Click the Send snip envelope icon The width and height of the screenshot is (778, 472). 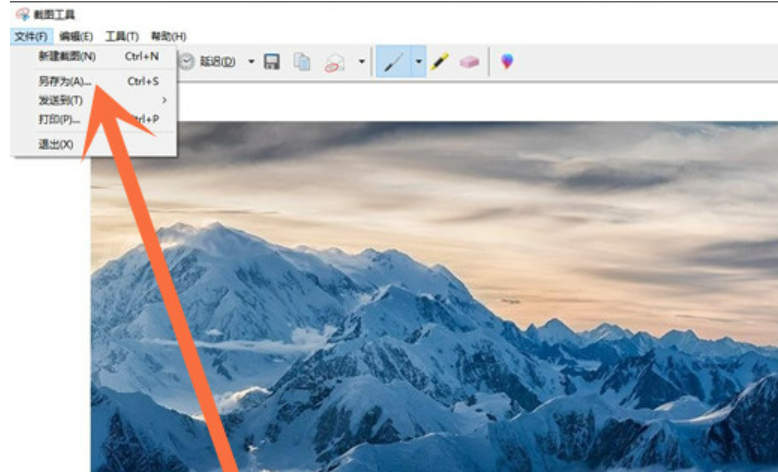[334, 62]
